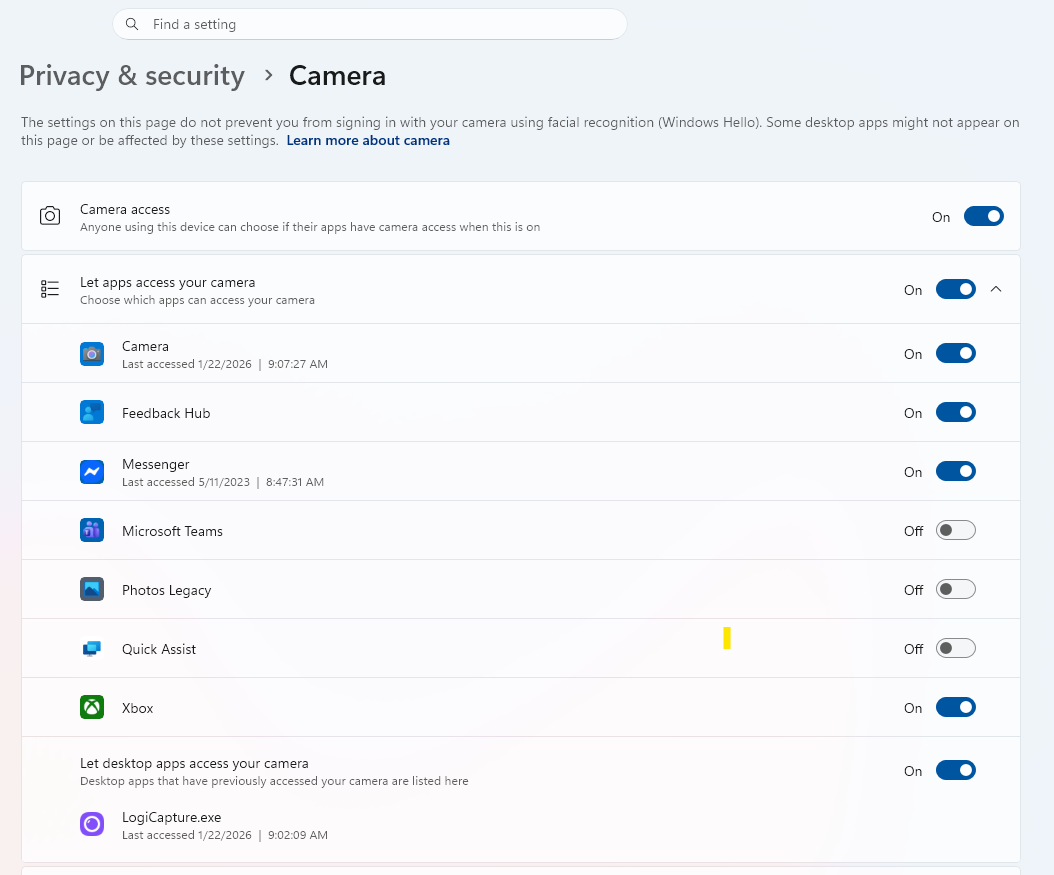Viewport: 1054px width, 875px height.
Task: Enable Quick Assist camera access
Action: tap(955, 649)
